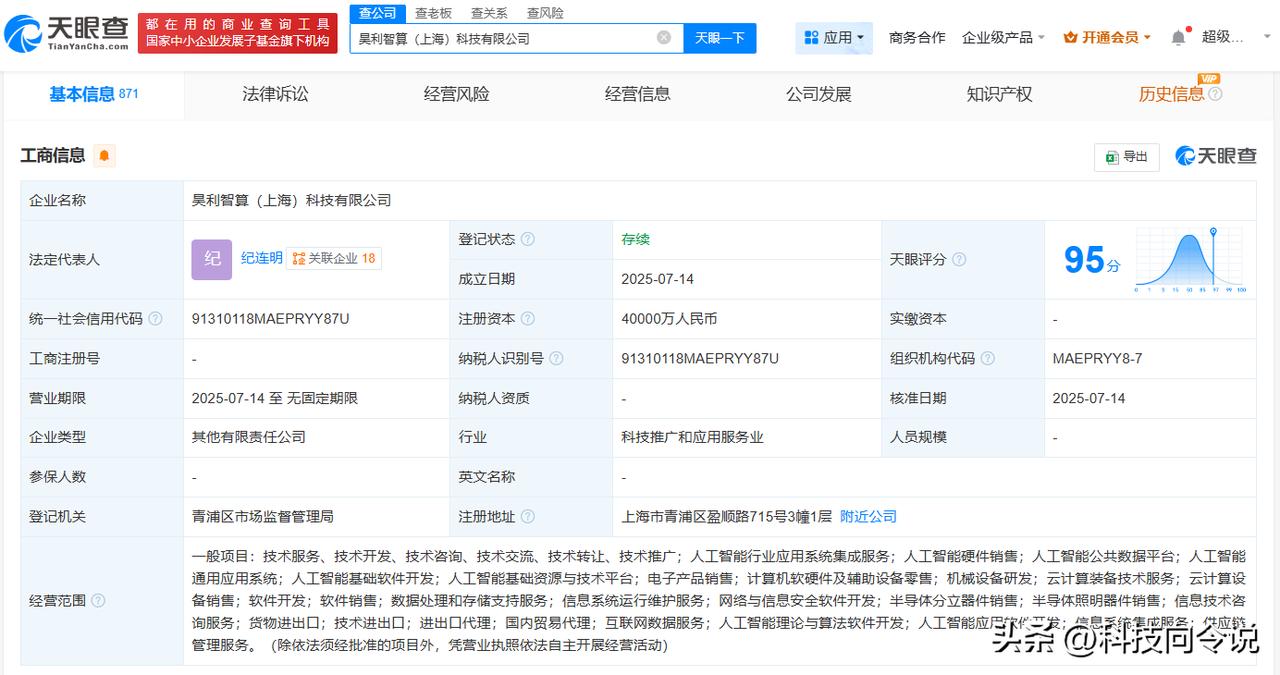
Task: Open the notification bell icon
Action: 1178,38
